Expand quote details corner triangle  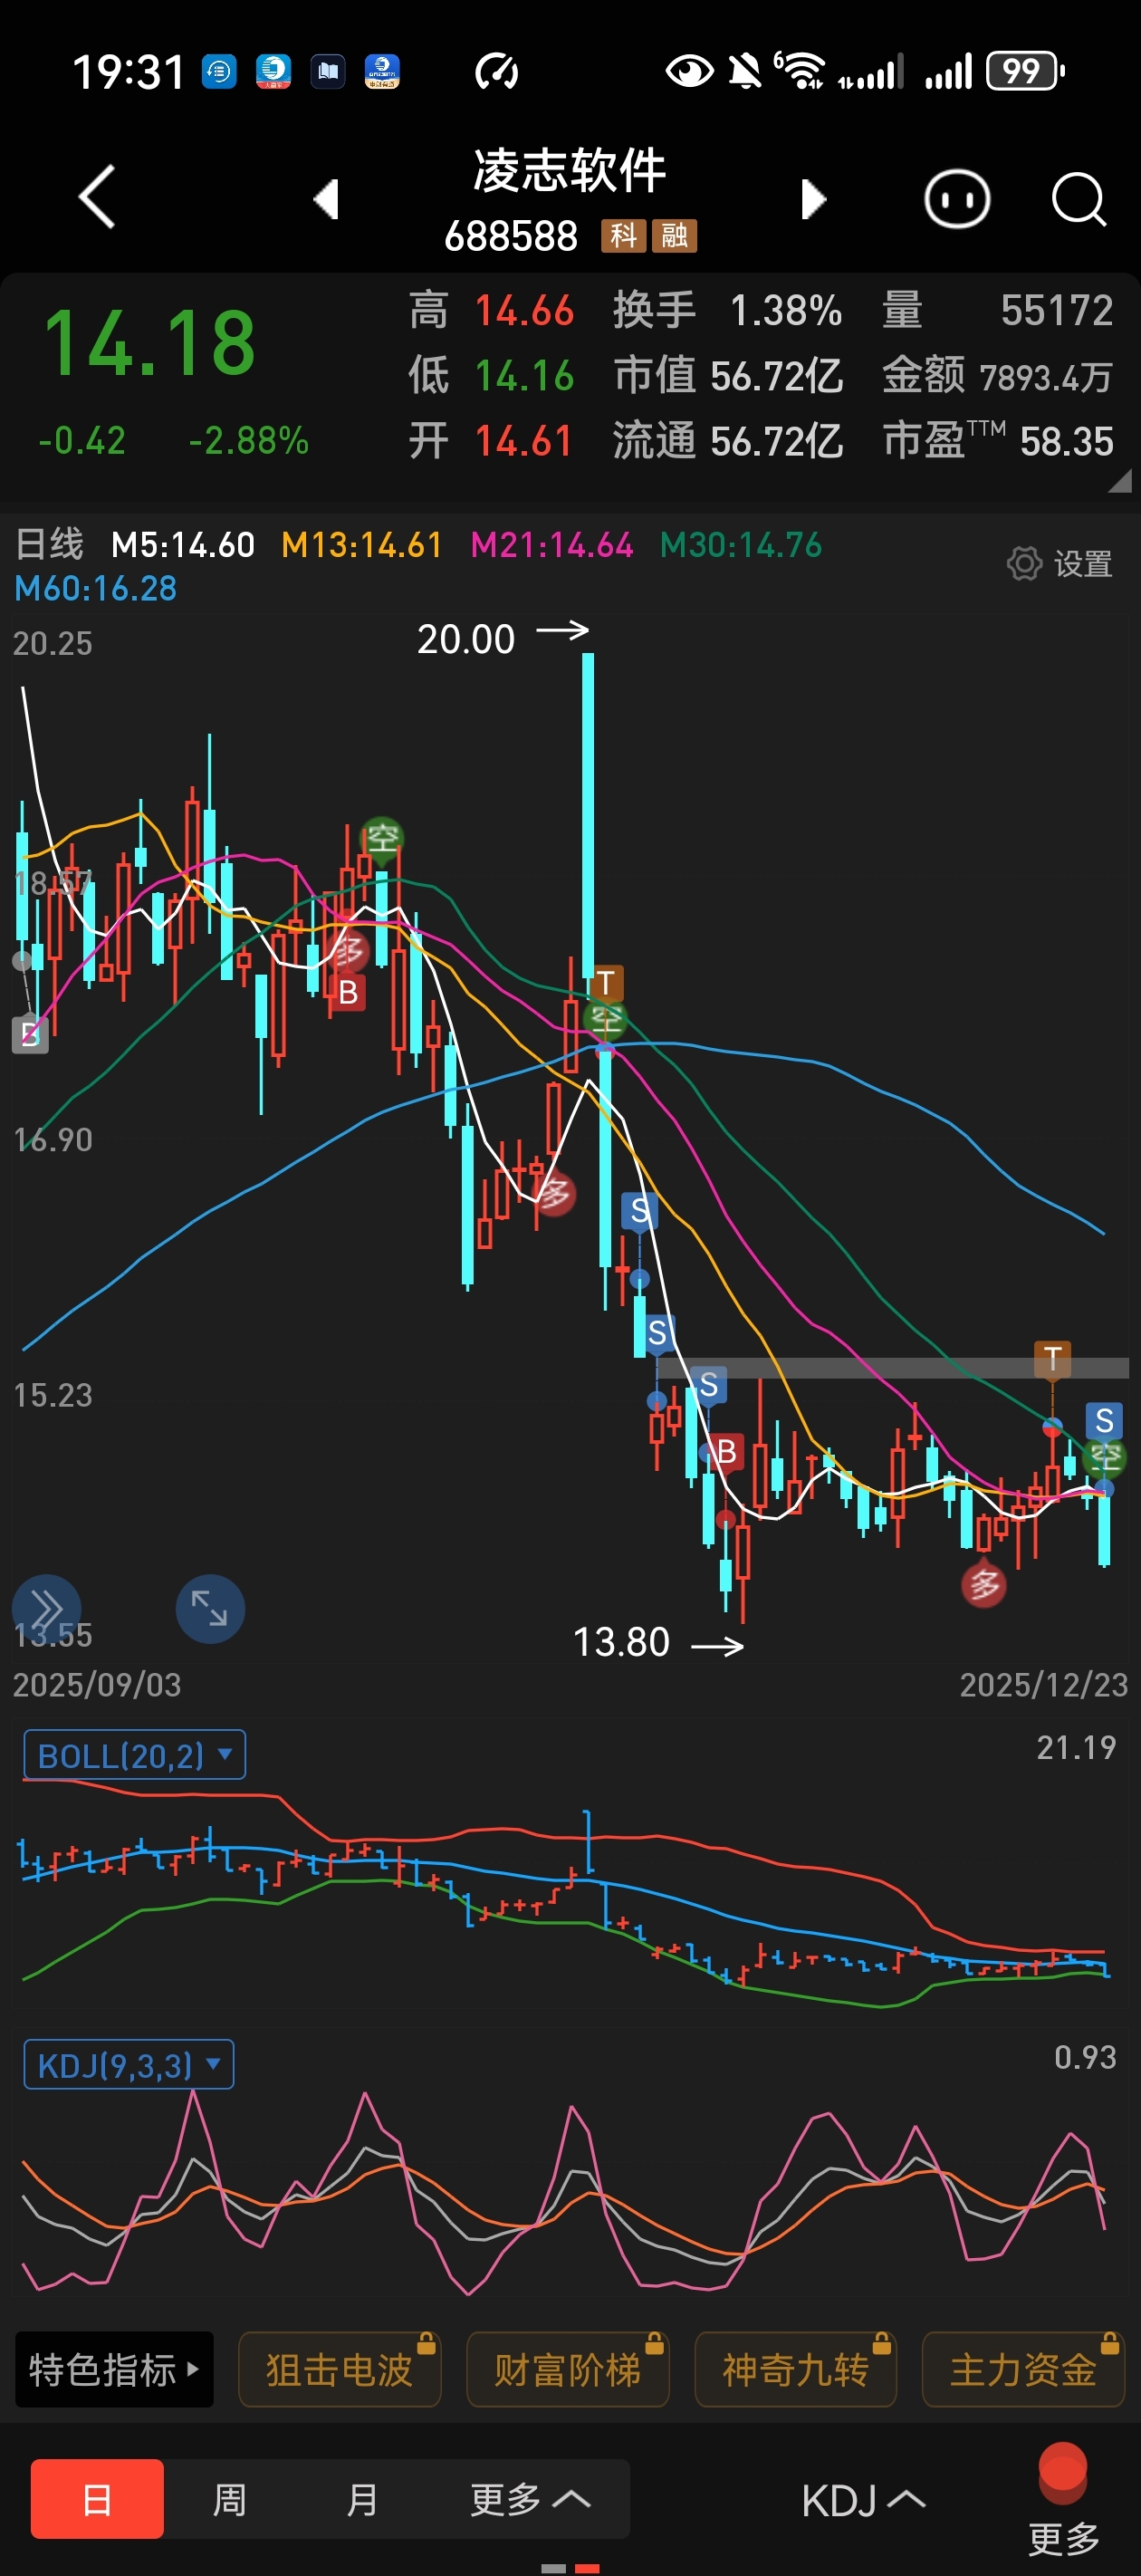[x=1120, y=482]
